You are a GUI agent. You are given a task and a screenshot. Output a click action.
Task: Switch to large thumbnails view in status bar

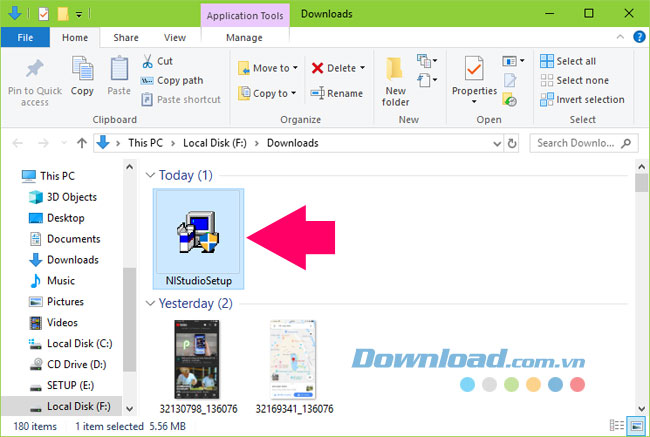point(635,426)
